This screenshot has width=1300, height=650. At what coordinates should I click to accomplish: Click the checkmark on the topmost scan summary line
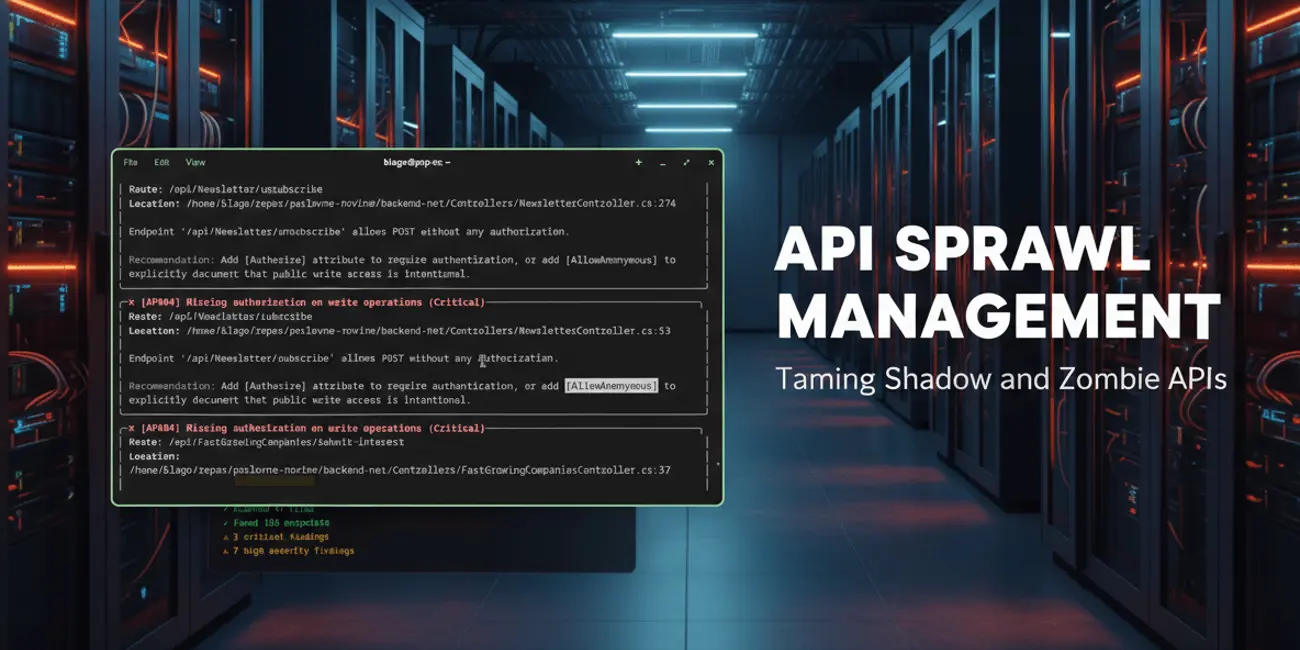pos(224,508)
